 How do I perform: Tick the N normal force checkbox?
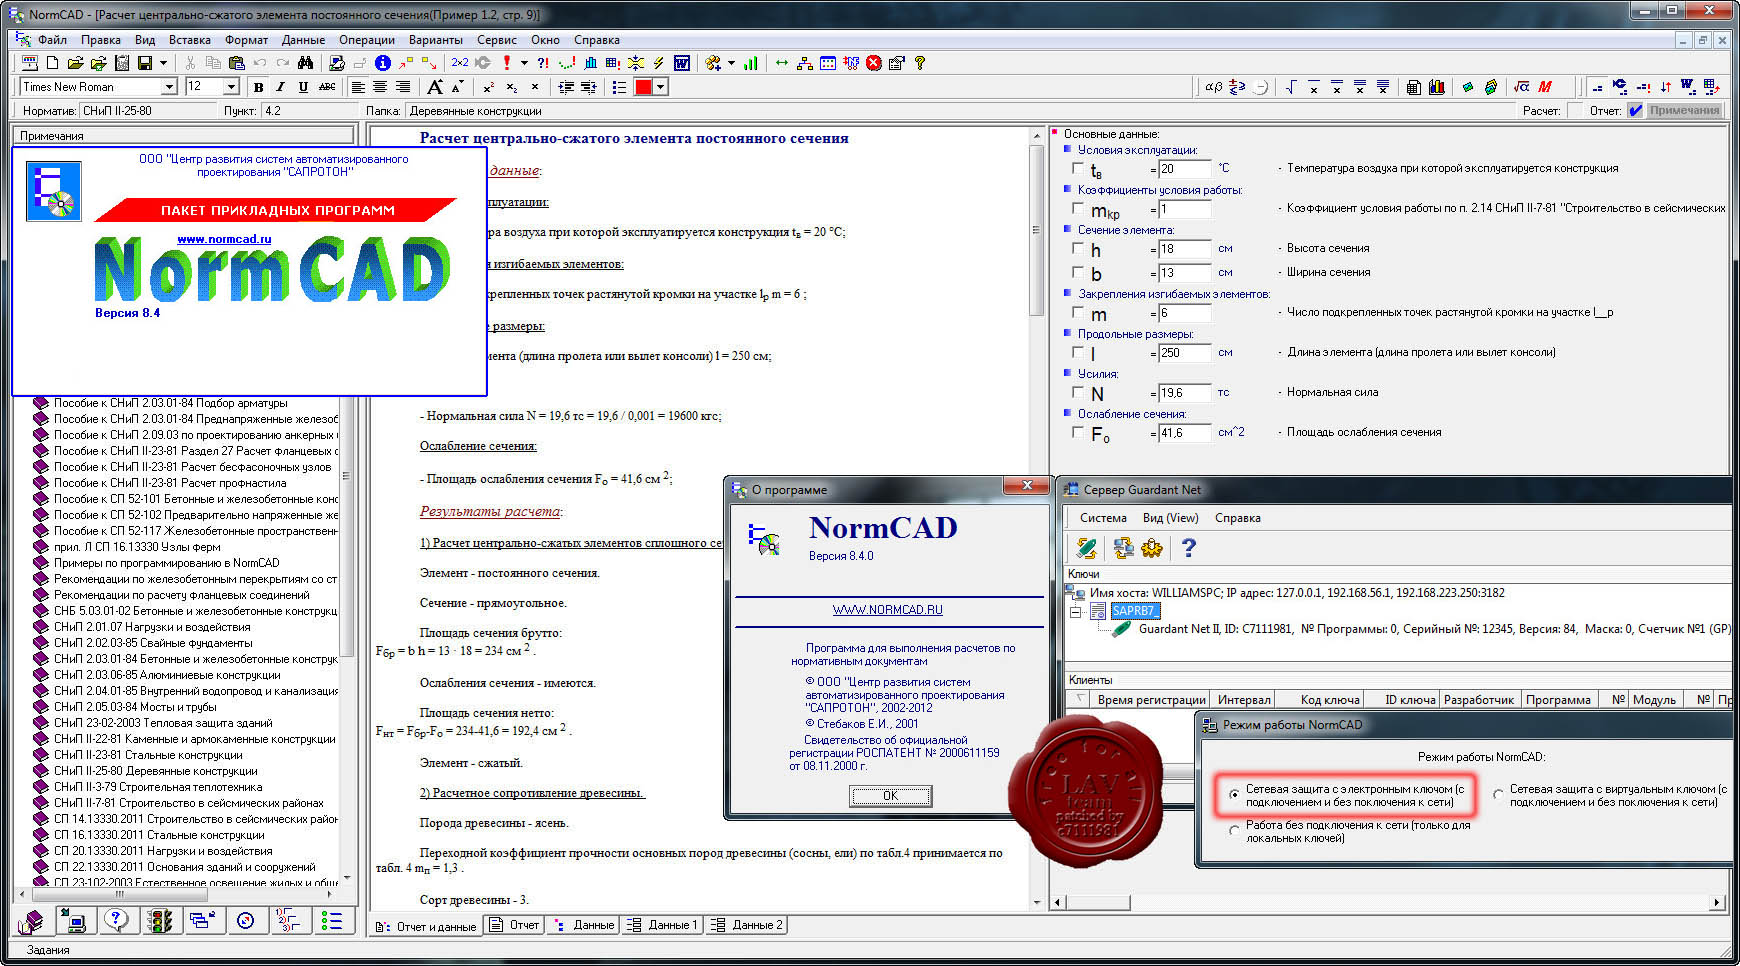coord(1077,392)
